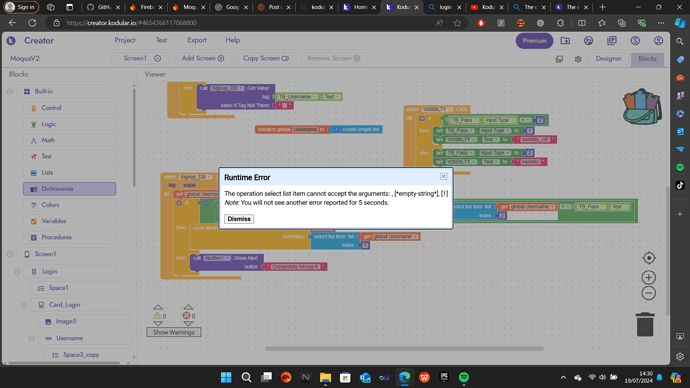Image resolution: width=690 pixels, height=388 pixels.
Task: Open Spotify from taskbar
Action: pos(463,377)
